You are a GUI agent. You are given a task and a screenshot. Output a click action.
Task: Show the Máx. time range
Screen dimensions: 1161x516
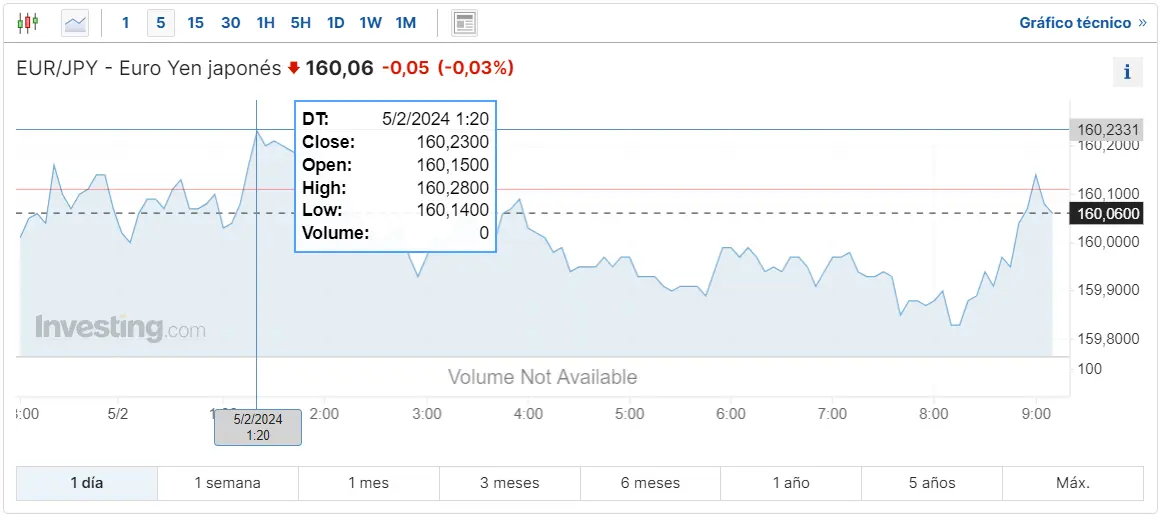click(x=1073, y=483)
